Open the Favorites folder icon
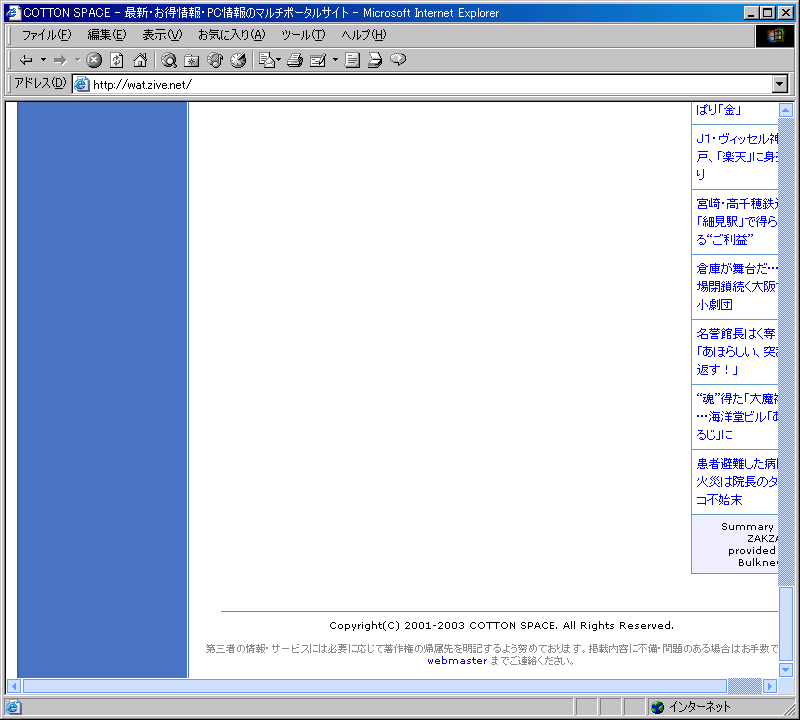The image size is (800, 720). pyautogui.click(x=192, y=60)
